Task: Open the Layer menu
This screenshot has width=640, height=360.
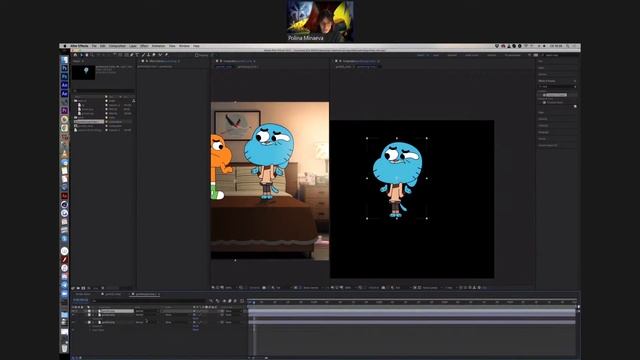Action: pos(133,46)
